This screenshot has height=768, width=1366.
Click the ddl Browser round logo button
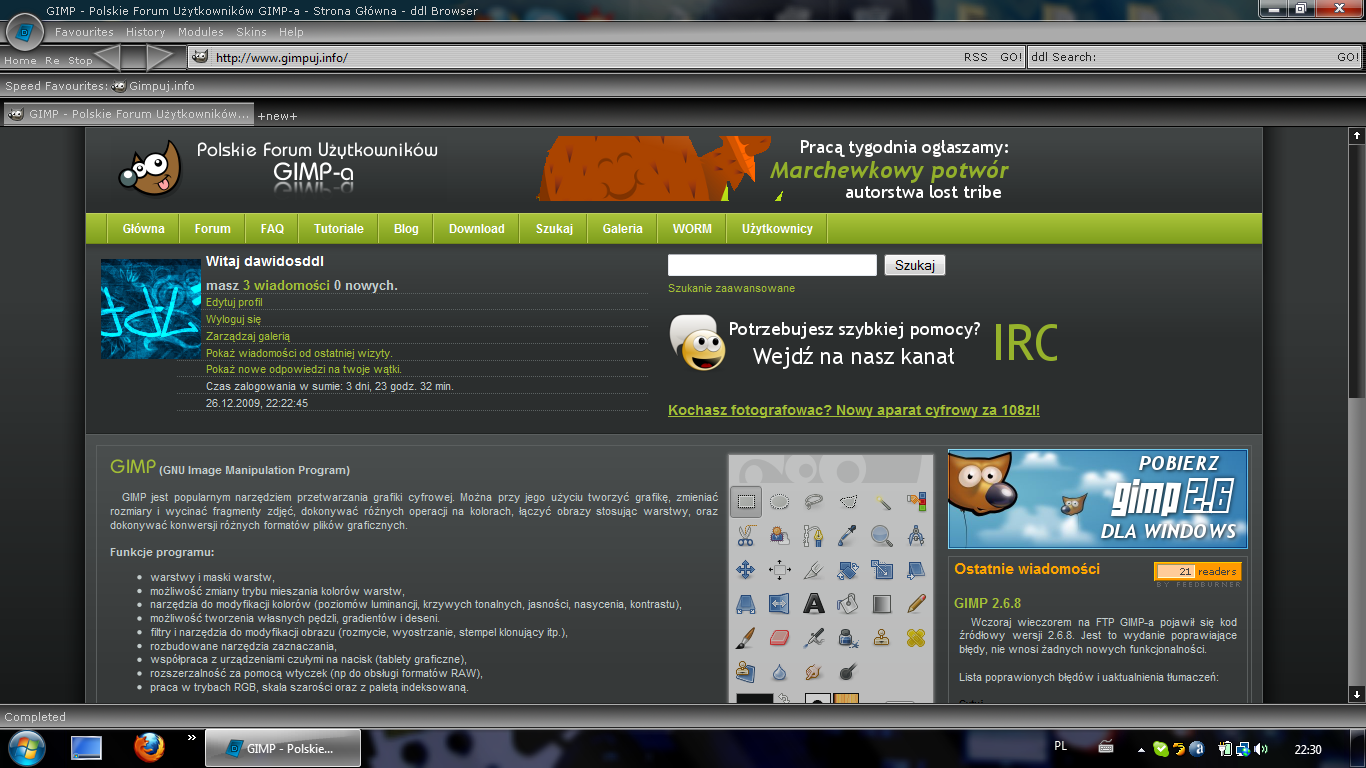[x=24, y=33]
